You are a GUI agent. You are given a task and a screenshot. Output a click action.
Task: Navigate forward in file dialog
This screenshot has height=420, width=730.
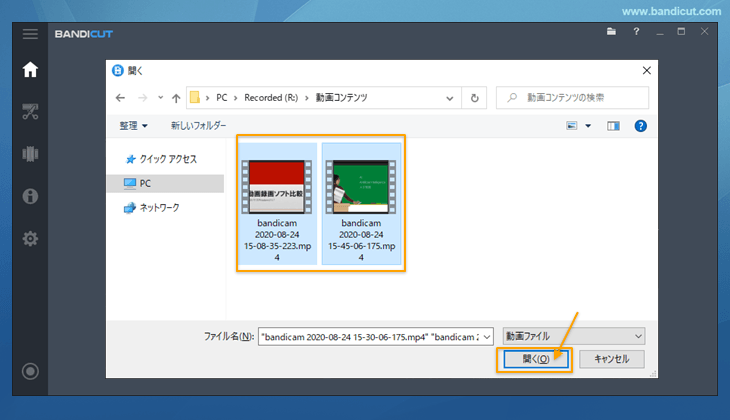click(142, 98)
